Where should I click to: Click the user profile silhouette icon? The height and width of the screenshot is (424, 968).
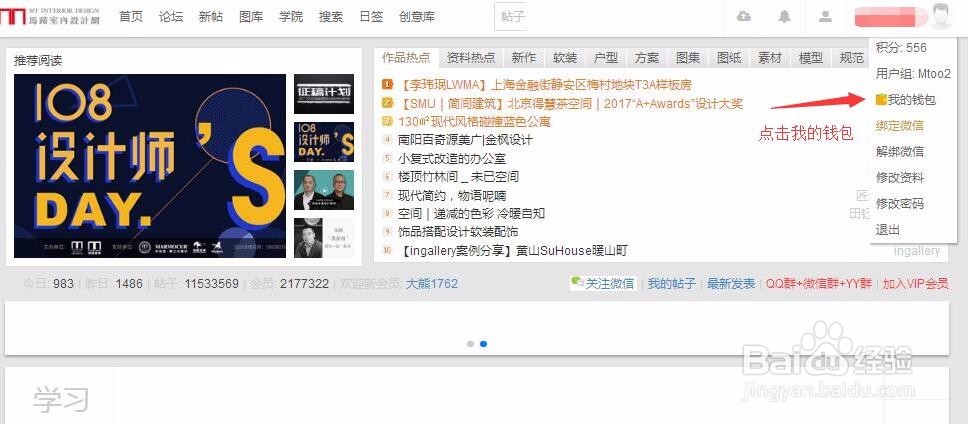(825, 17)
